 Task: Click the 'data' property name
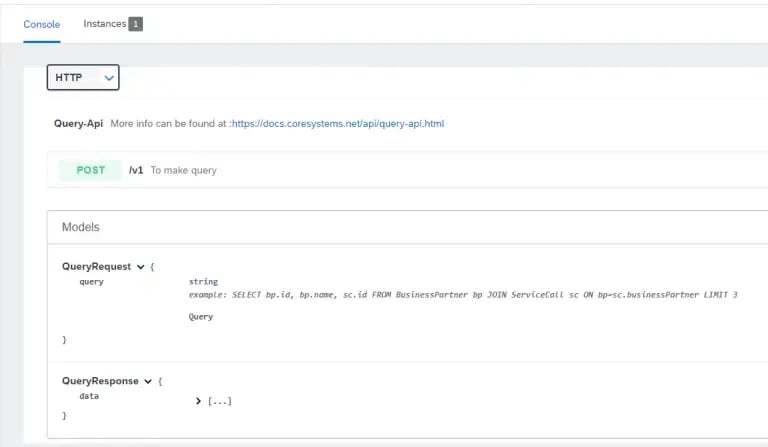[89, 396]
